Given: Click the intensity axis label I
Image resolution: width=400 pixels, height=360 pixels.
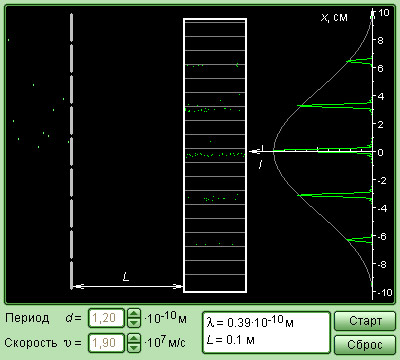Looking at the screenshot, I should click(261, 164).
